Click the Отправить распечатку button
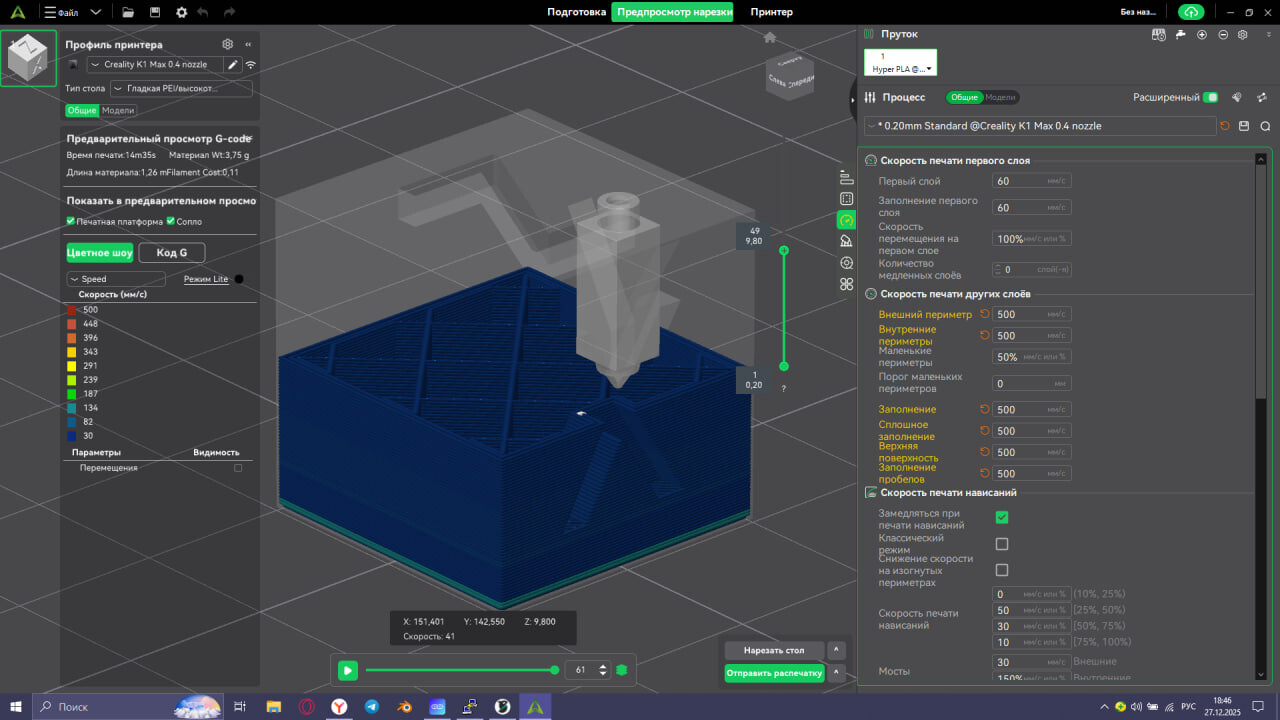The height and width of the screenshot is (720, 1280). pos(774,673)
